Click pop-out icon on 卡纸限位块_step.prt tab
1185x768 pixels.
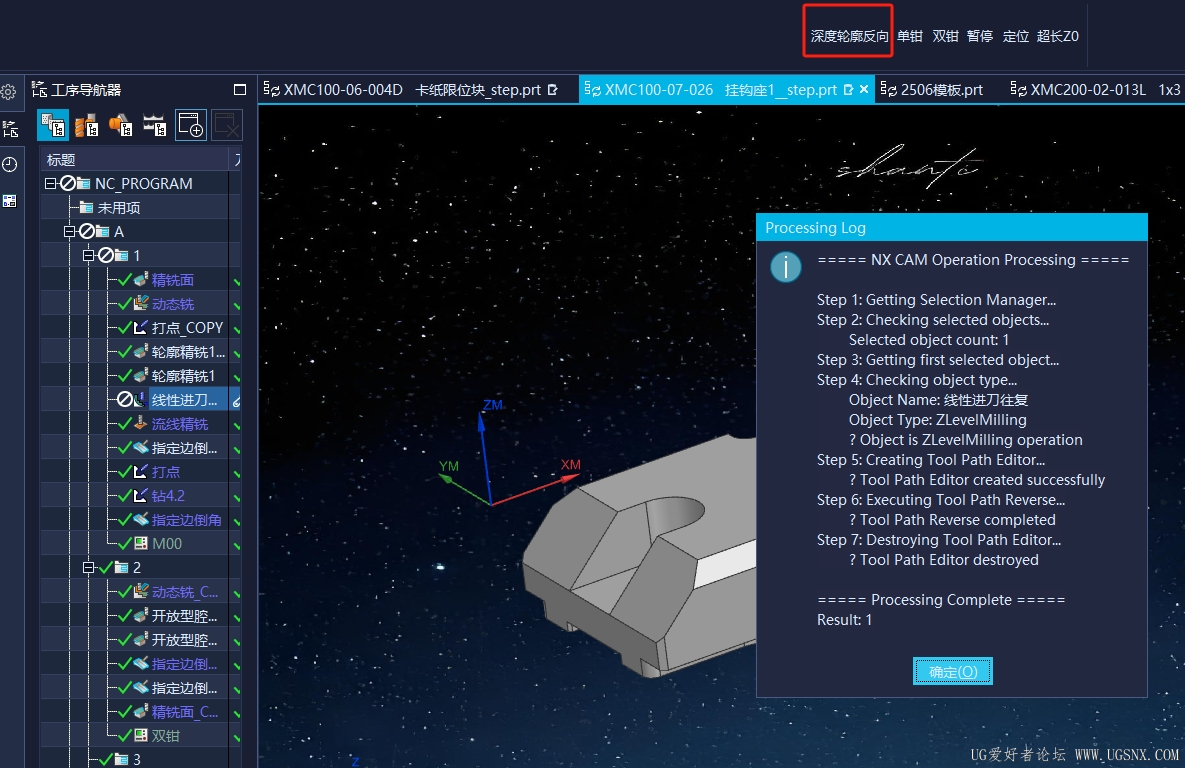552,90
